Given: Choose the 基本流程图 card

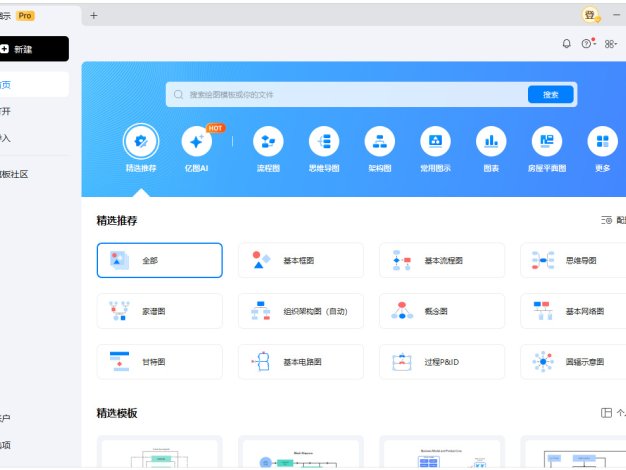Looking at the screenshot, I should coord(442,260).
